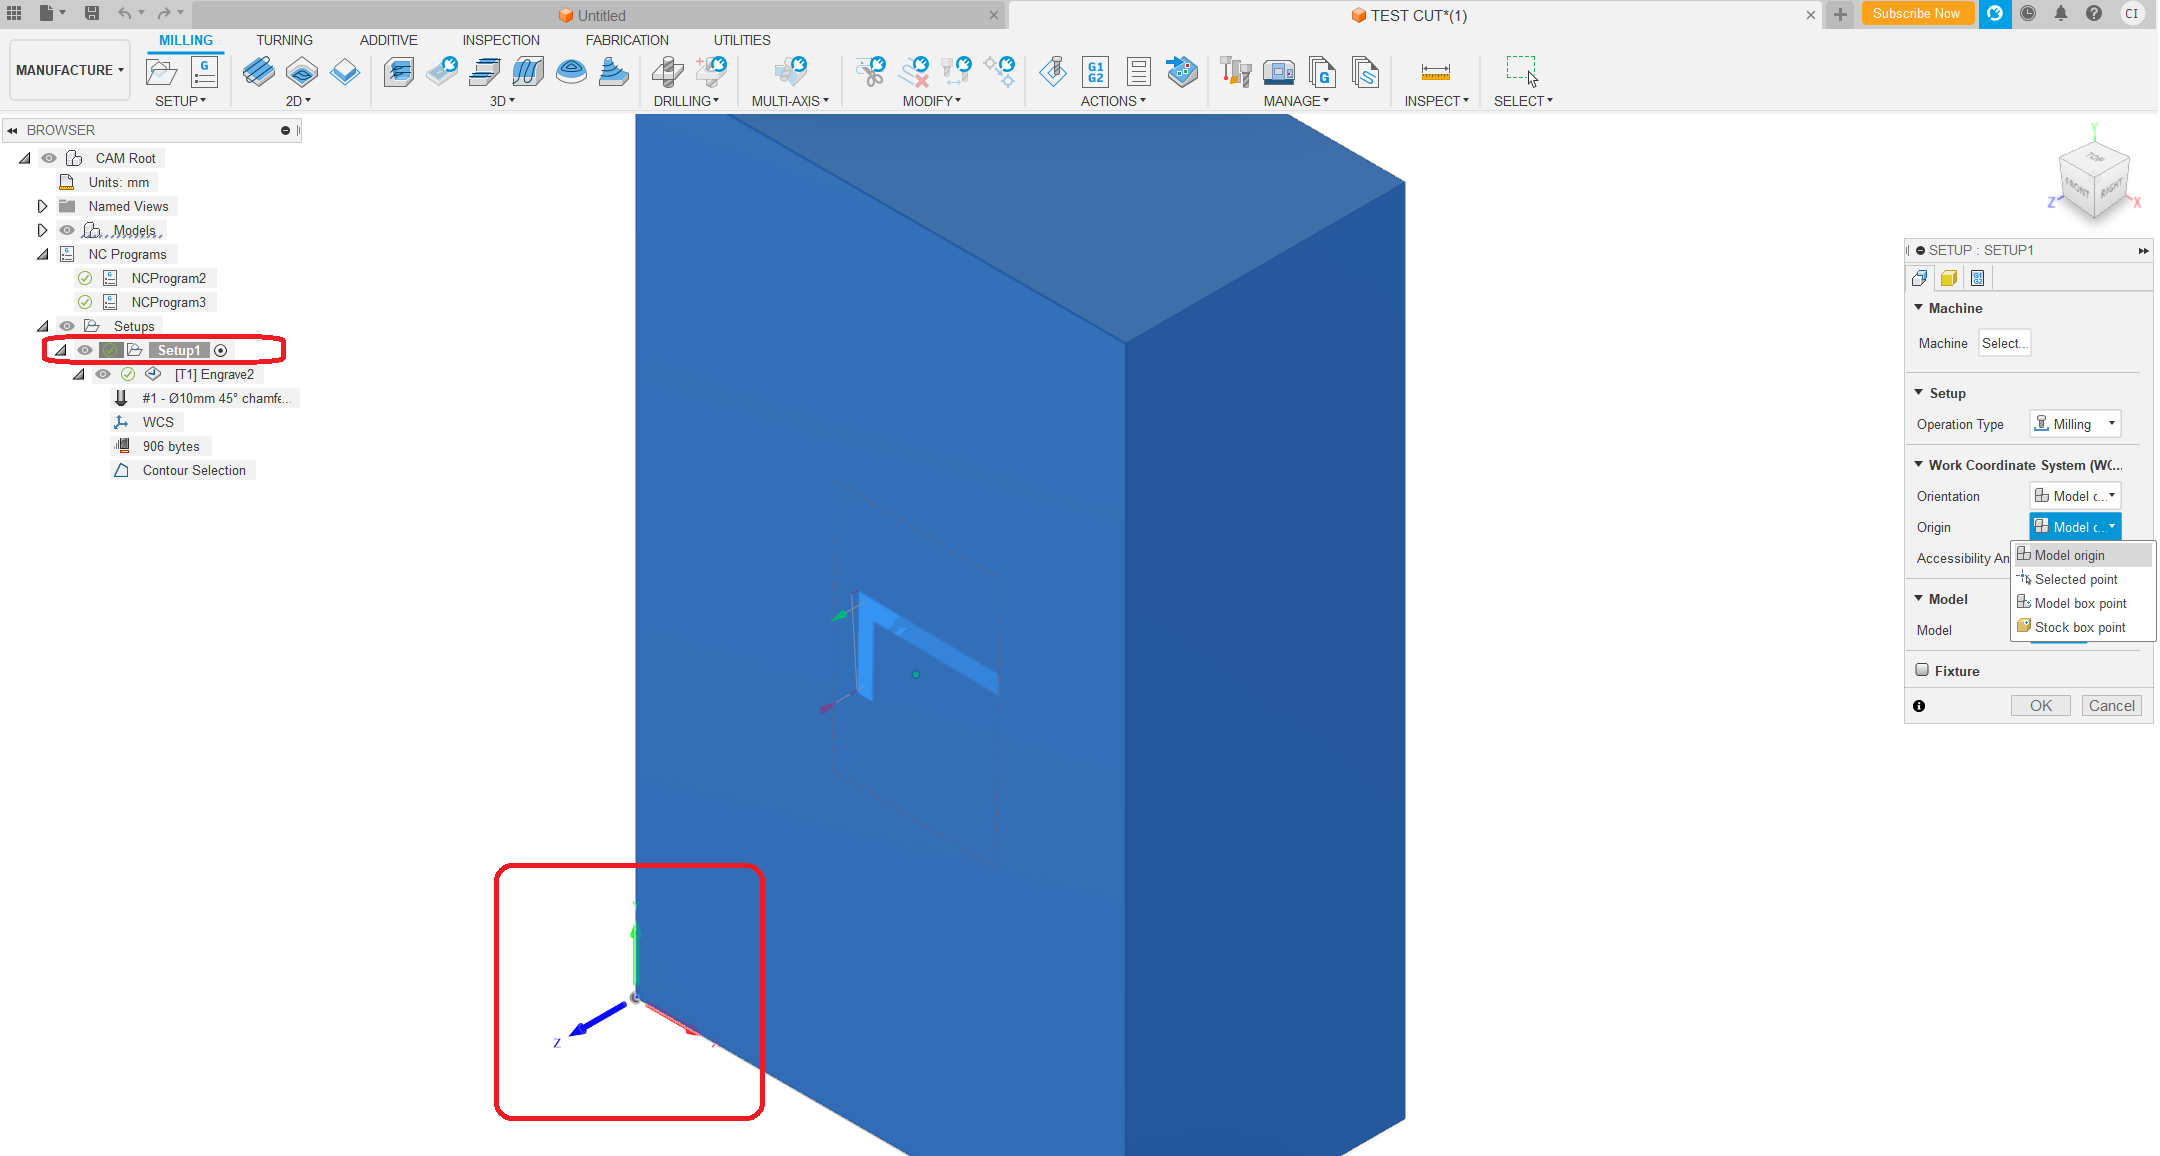Select the Drilling tool icon
2160x1156 pixels.
667,72
